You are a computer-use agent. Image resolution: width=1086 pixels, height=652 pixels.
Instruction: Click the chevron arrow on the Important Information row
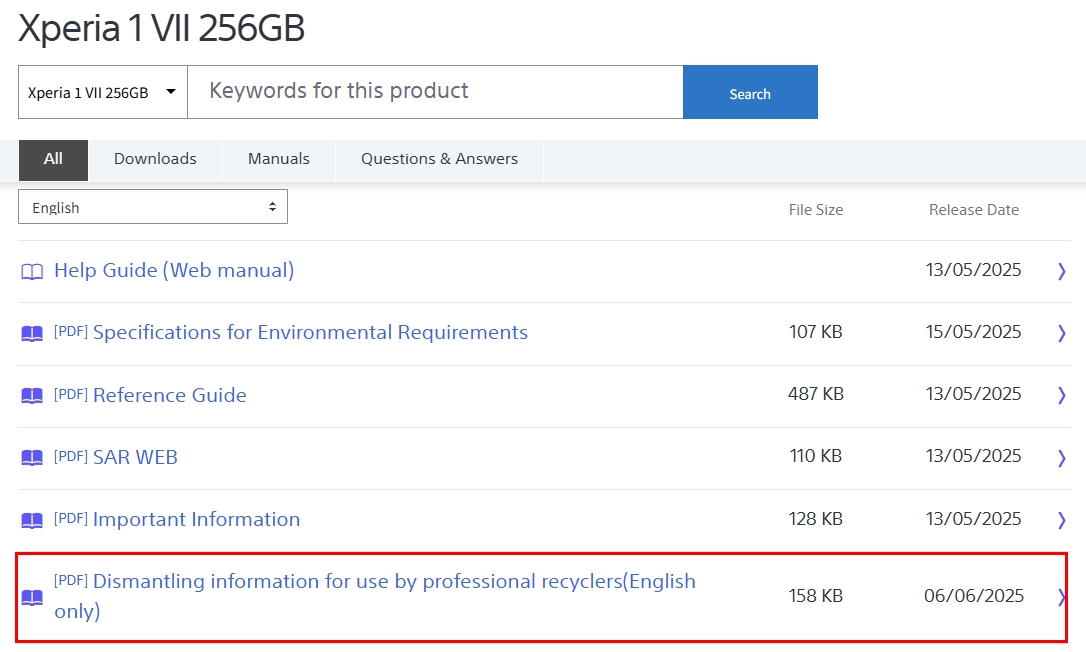coord(1062,520)
